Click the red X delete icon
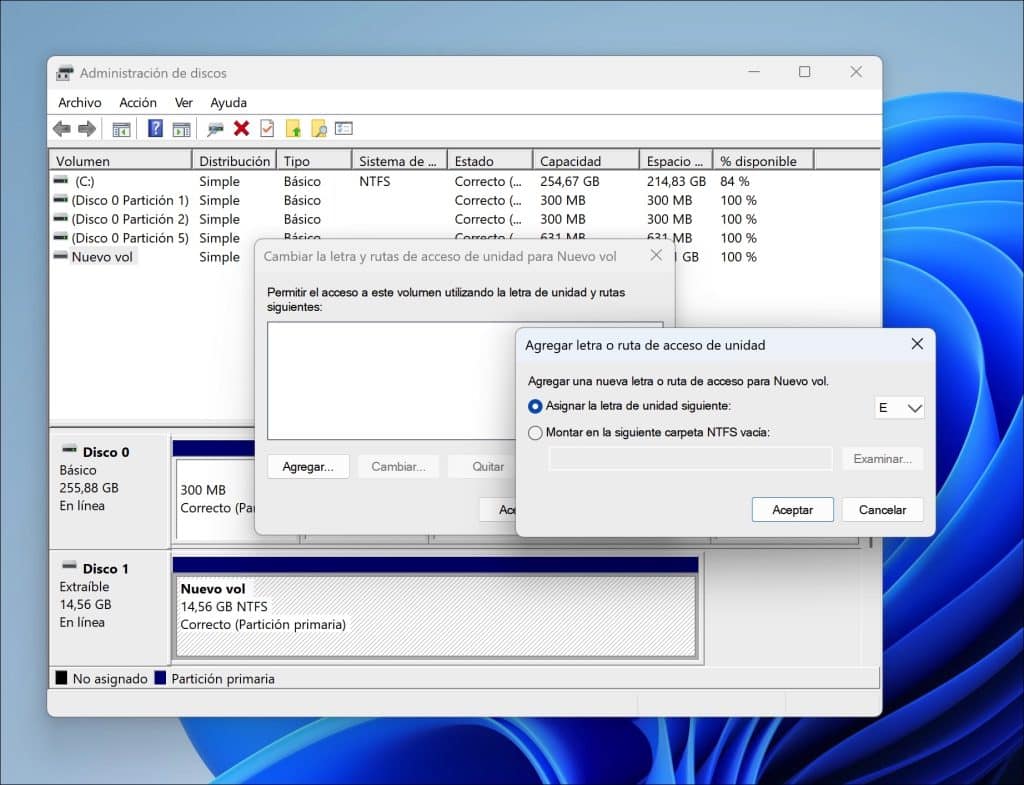 242,129
